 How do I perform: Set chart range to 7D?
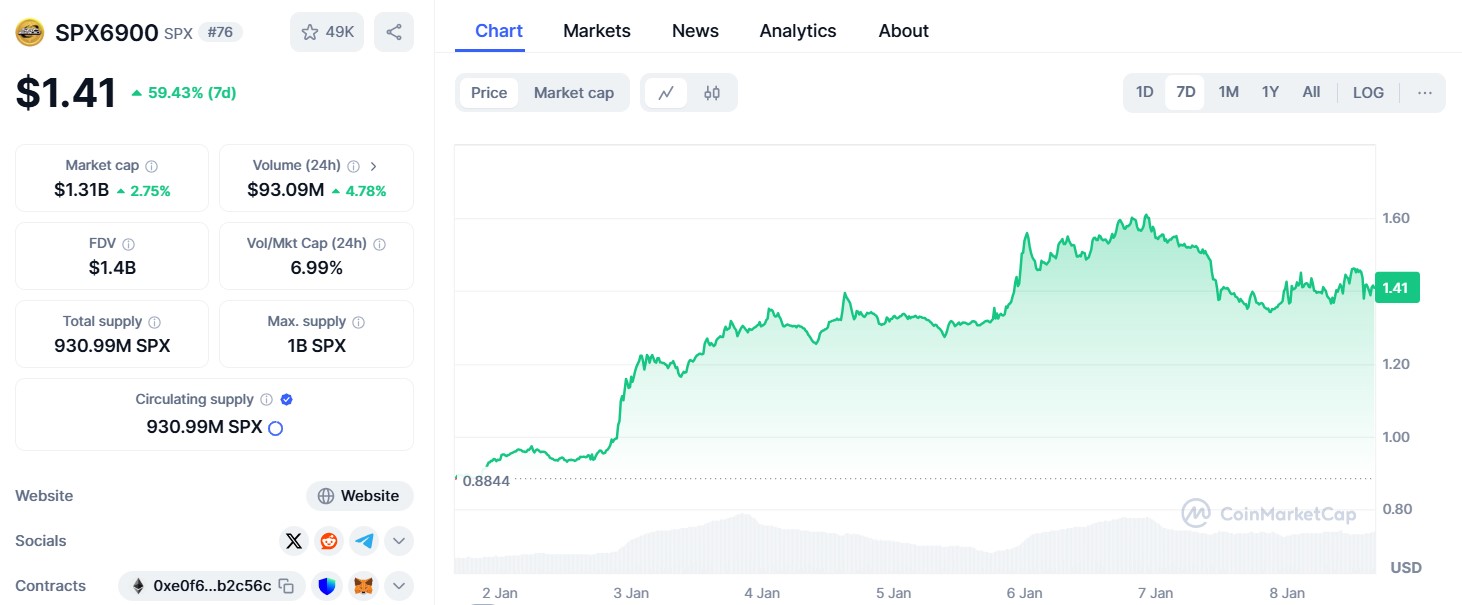click(x=1186, y=93)
